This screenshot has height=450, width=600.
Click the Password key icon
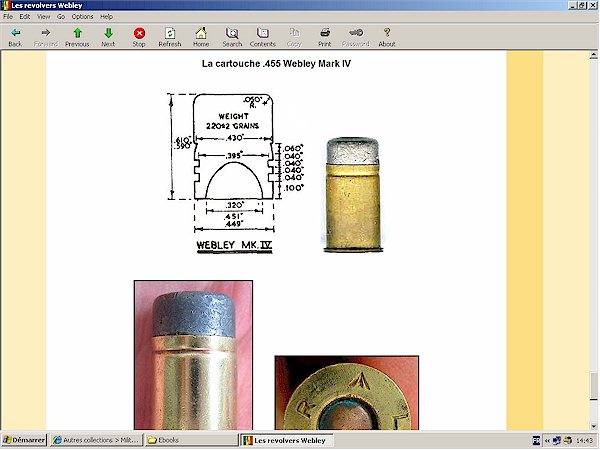(x=356, y=37)
